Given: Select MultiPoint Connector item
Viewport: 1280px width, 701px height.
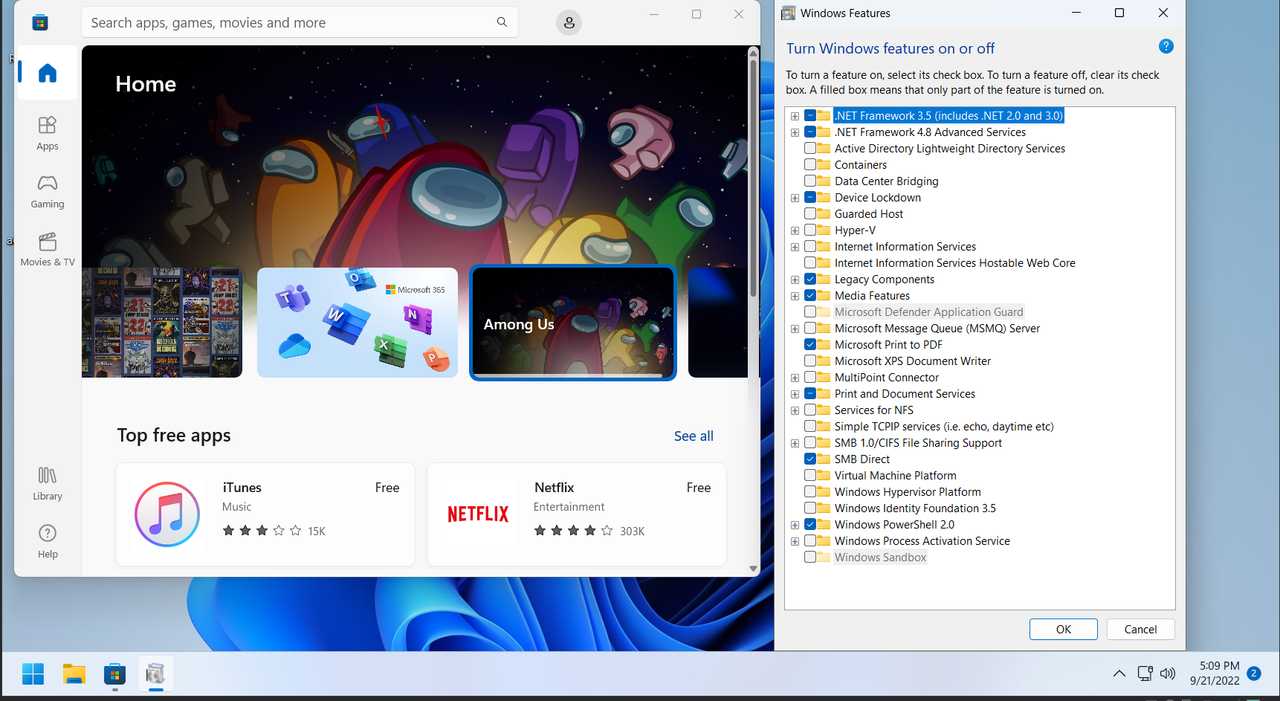Looking at the screenshot, I should tap(887, 378).
